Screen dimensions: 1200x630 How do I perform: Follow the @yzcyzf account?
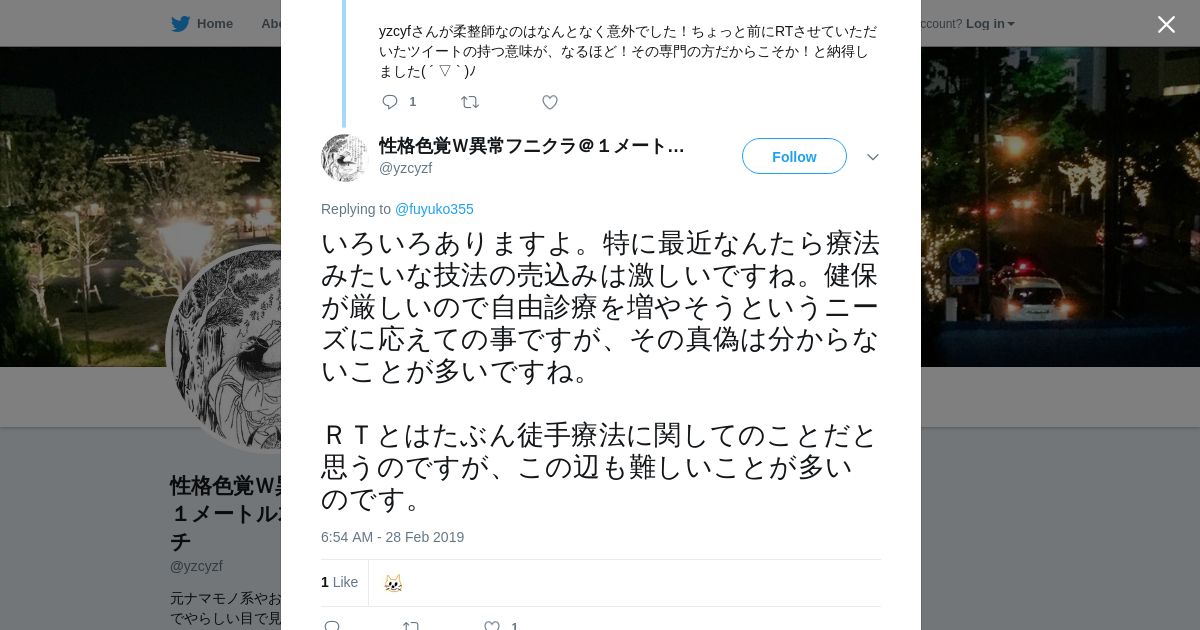click(794, 157)
